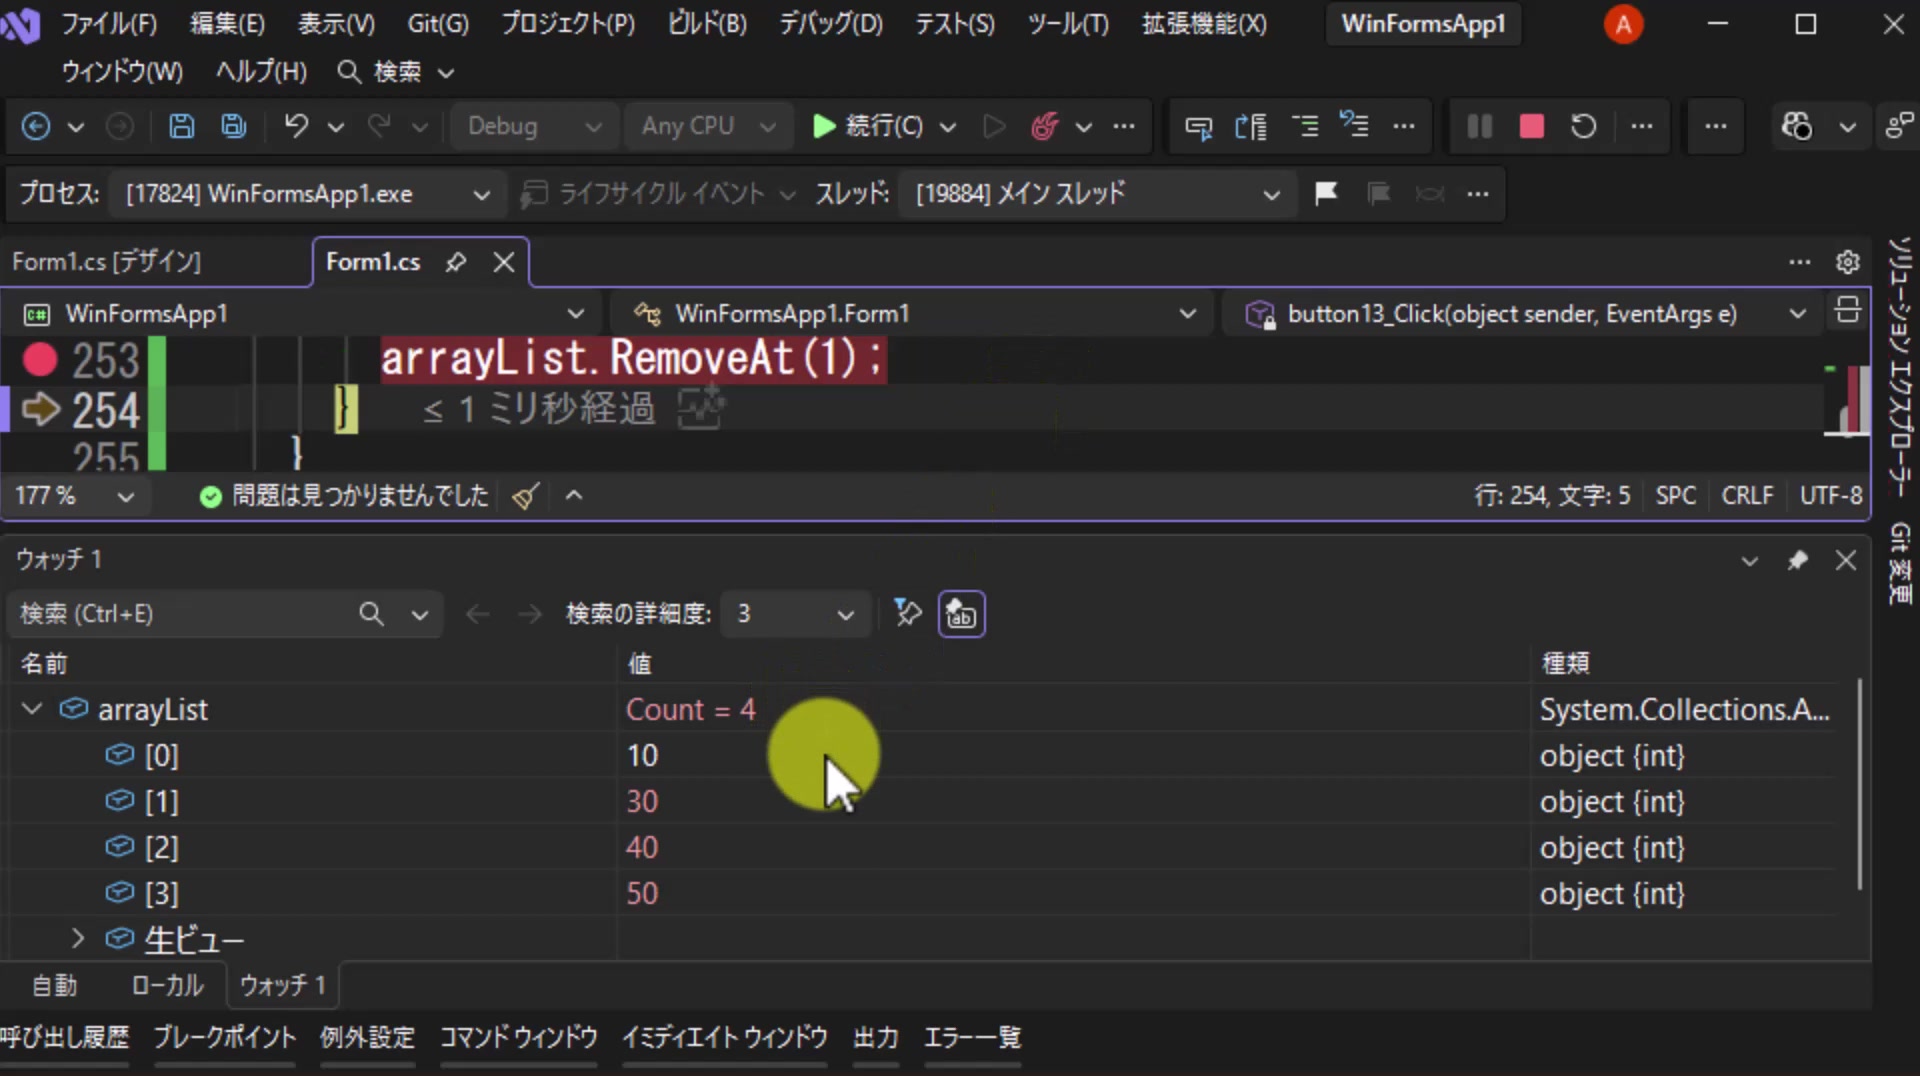
Task: Click the watch search magnifier icon
Action: [371, 614]
